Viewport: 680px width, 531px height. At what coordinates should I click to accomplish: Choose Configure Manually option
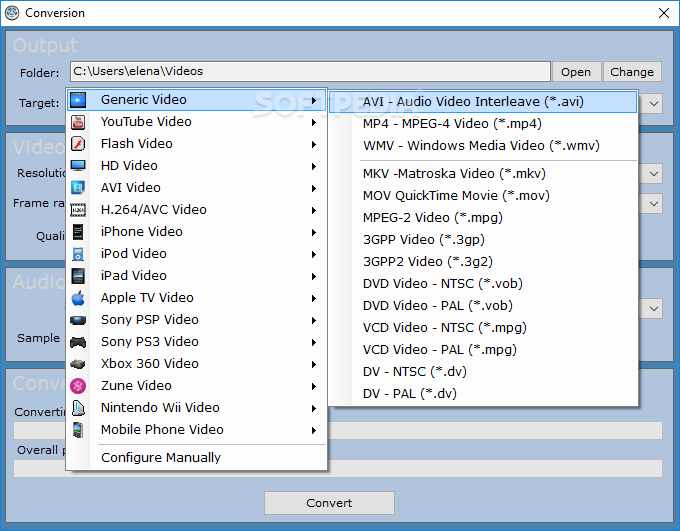click(x=196, y=458)
